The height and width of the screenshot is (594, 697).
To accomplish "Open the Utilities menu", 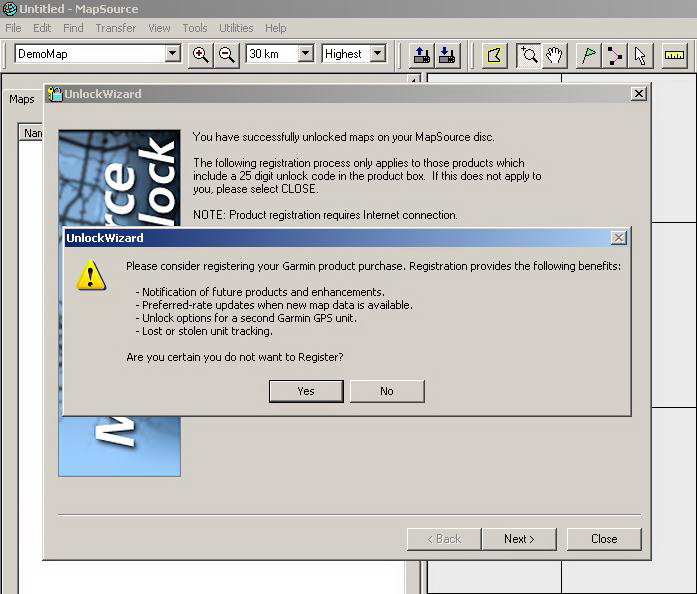I will click(236, 28).
